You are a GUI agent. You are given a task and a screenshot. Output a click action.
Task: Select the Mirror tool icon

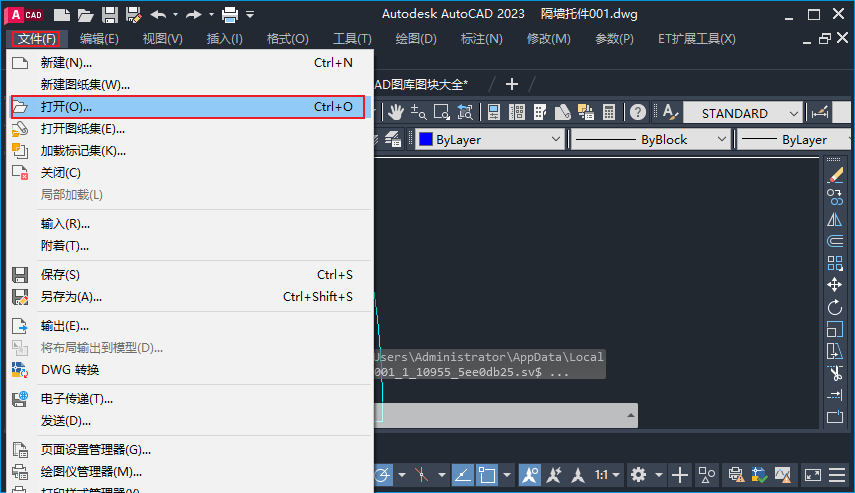pyautogui.click(x=835, y=219)
